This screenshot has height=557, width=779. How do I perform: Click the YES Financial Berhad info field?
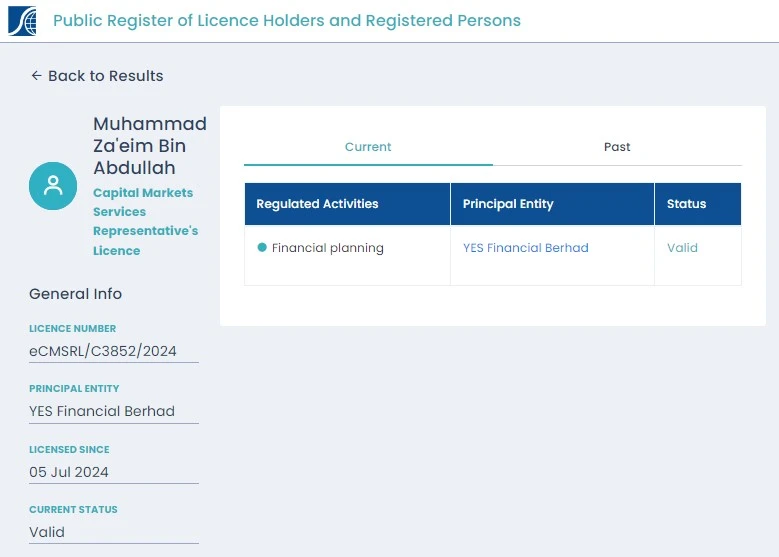tap(114, 411)
